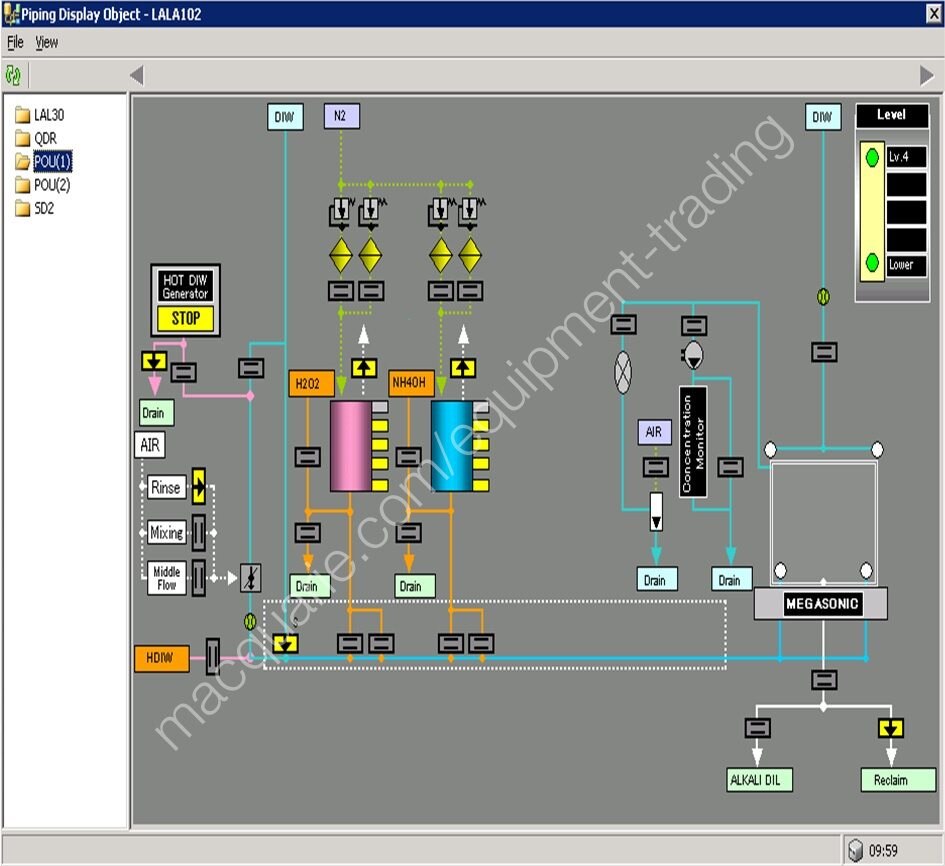The image size is (945, 866).
Task: Click the Concentration Monitor block
Action: pos(693,442)
